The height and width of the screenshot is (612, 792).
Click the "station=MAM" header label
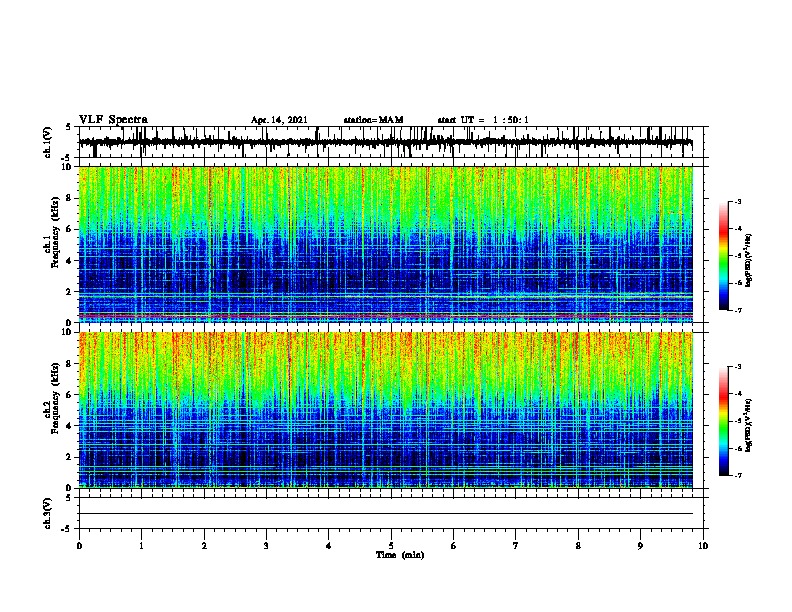tap(373, 120)
